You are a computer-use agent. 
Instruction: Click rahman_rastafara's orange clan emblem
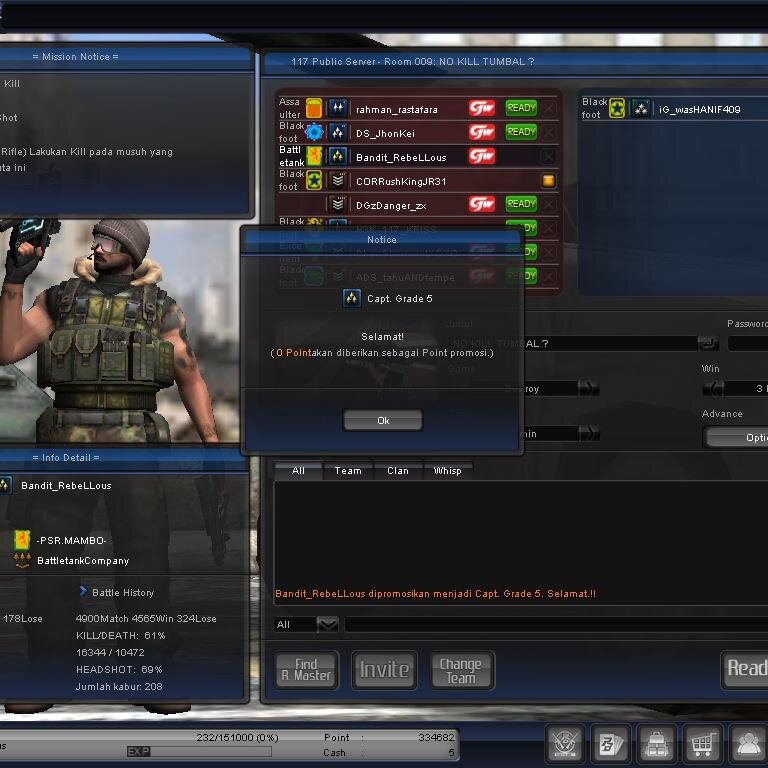pos(314,108)
